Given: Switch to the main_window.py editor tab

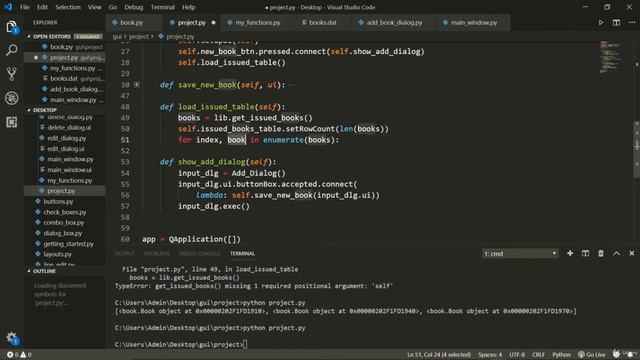Looking at the screenshot, I should 473,22.
